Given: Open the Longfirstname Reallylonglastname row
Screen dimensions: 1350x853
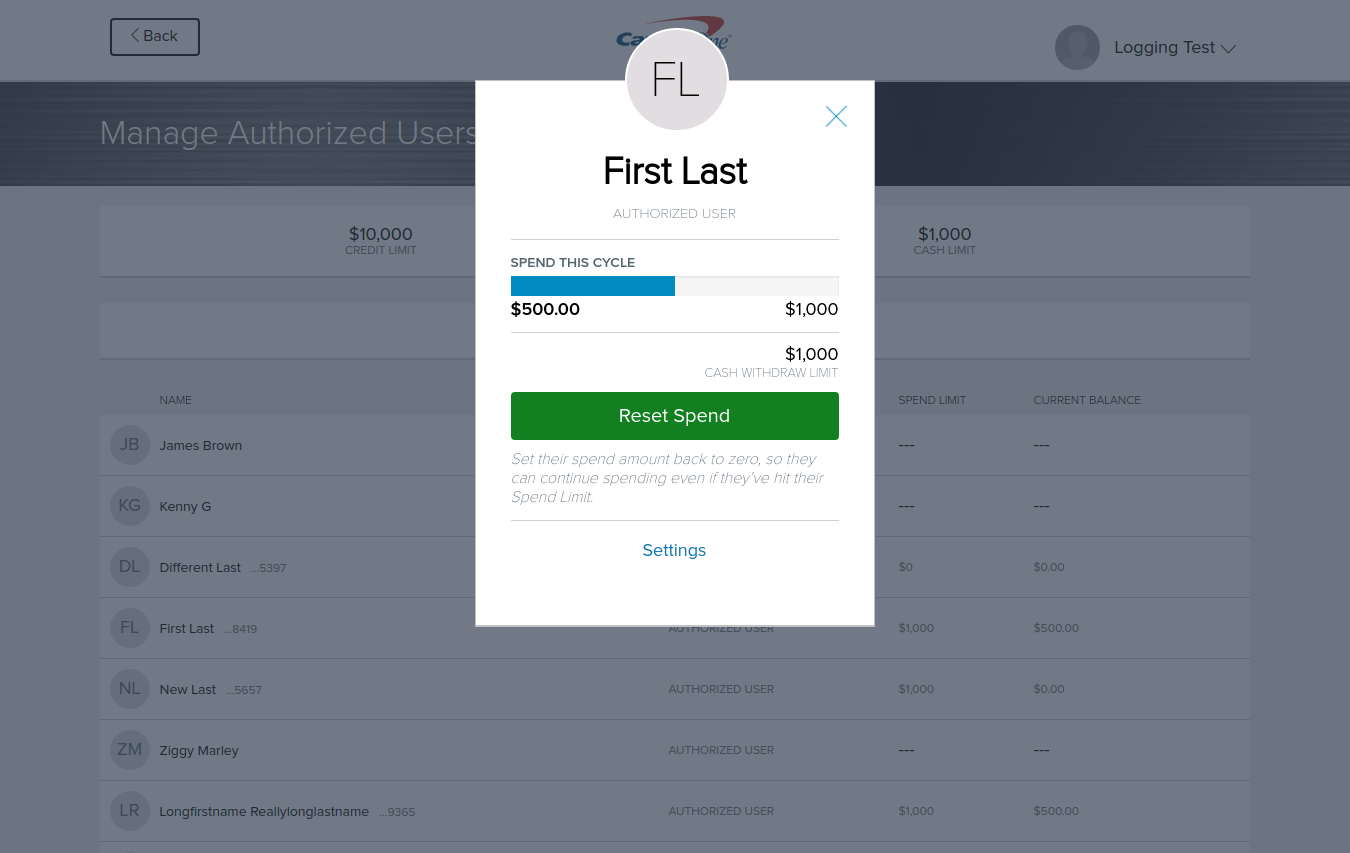Looking at the screenshot, I should click(264, 811).
